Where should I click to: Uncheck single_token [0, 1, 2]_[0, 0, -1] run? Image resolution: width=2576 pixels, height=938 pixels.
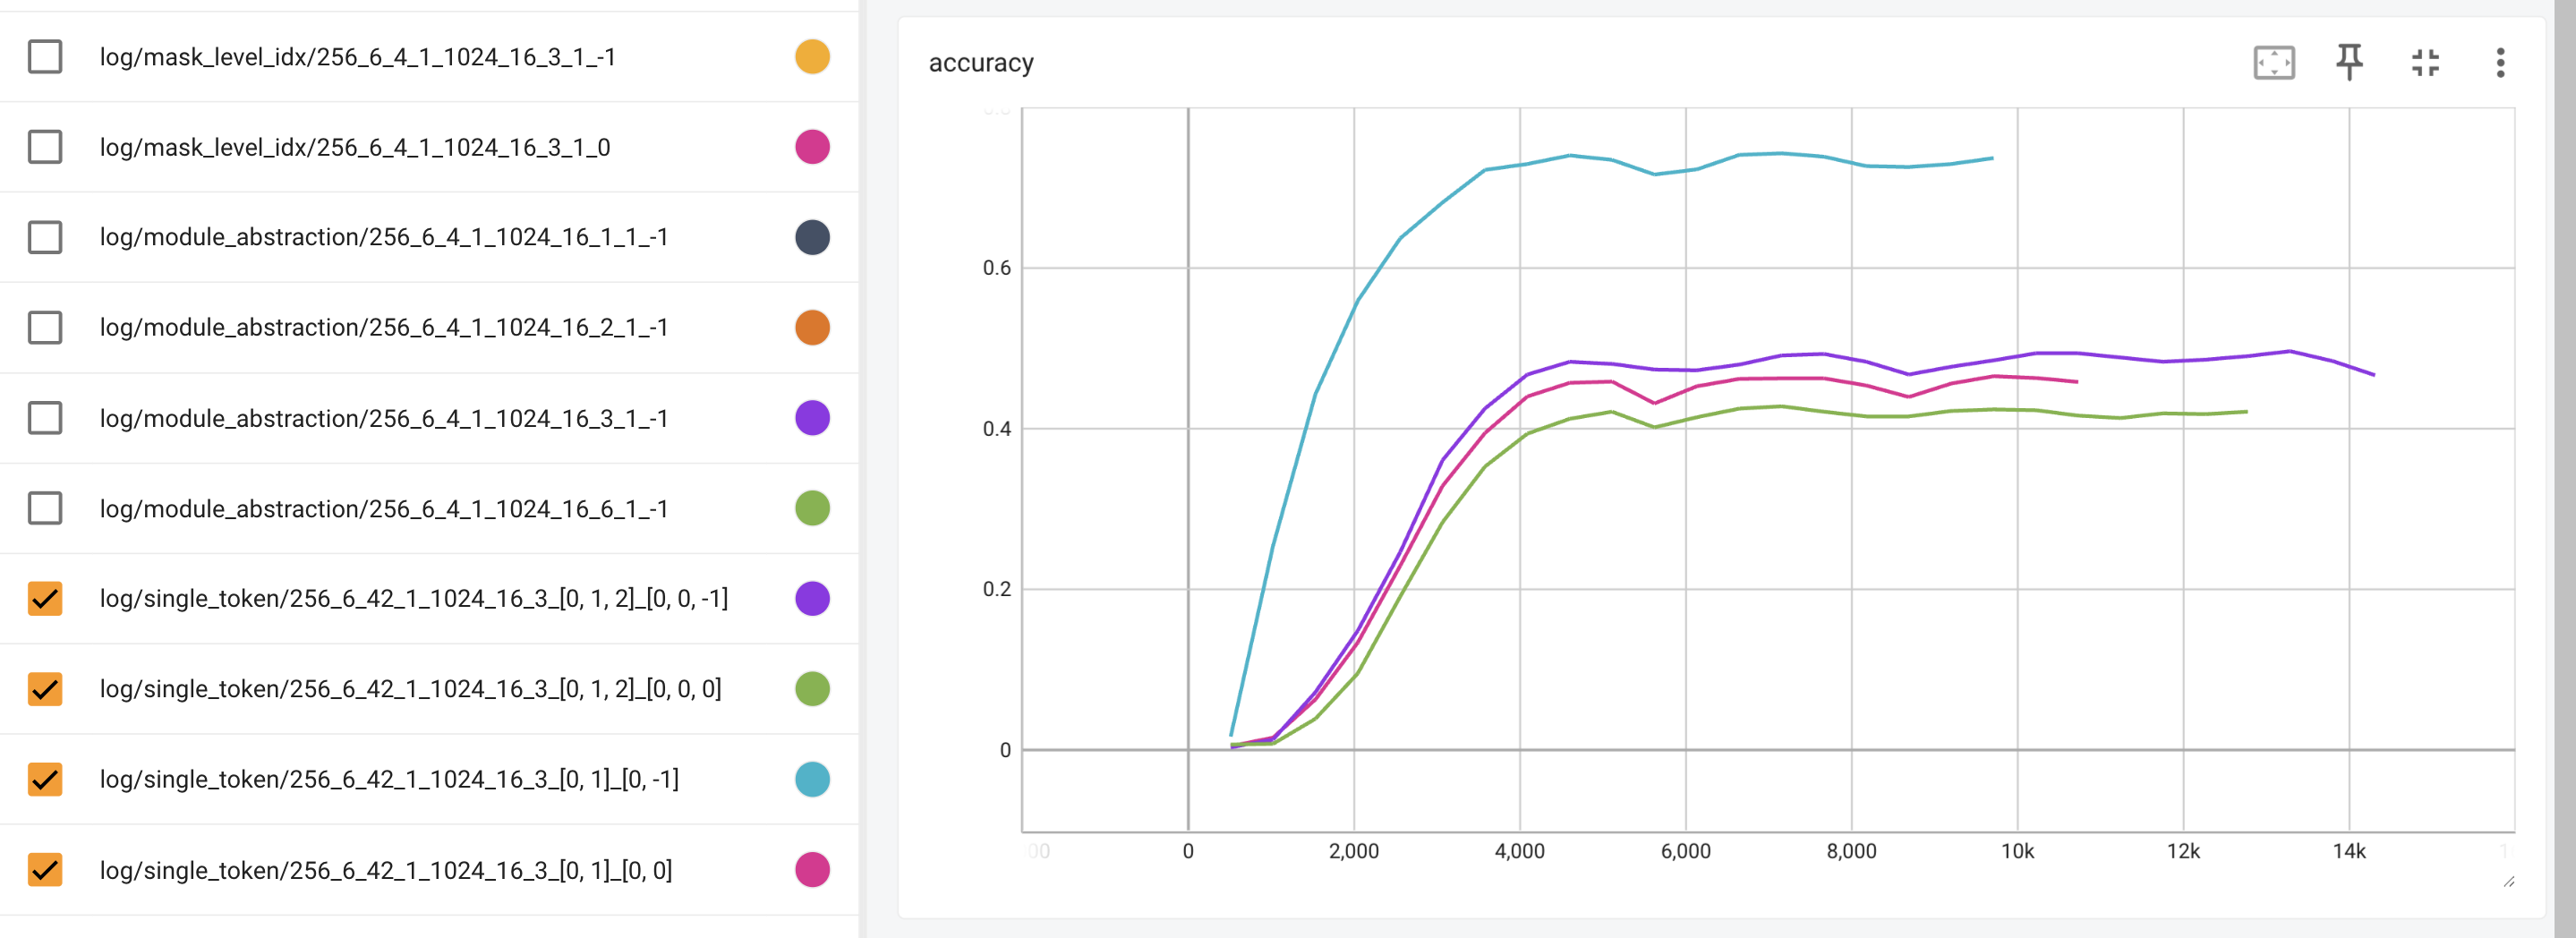pos(45,598)
